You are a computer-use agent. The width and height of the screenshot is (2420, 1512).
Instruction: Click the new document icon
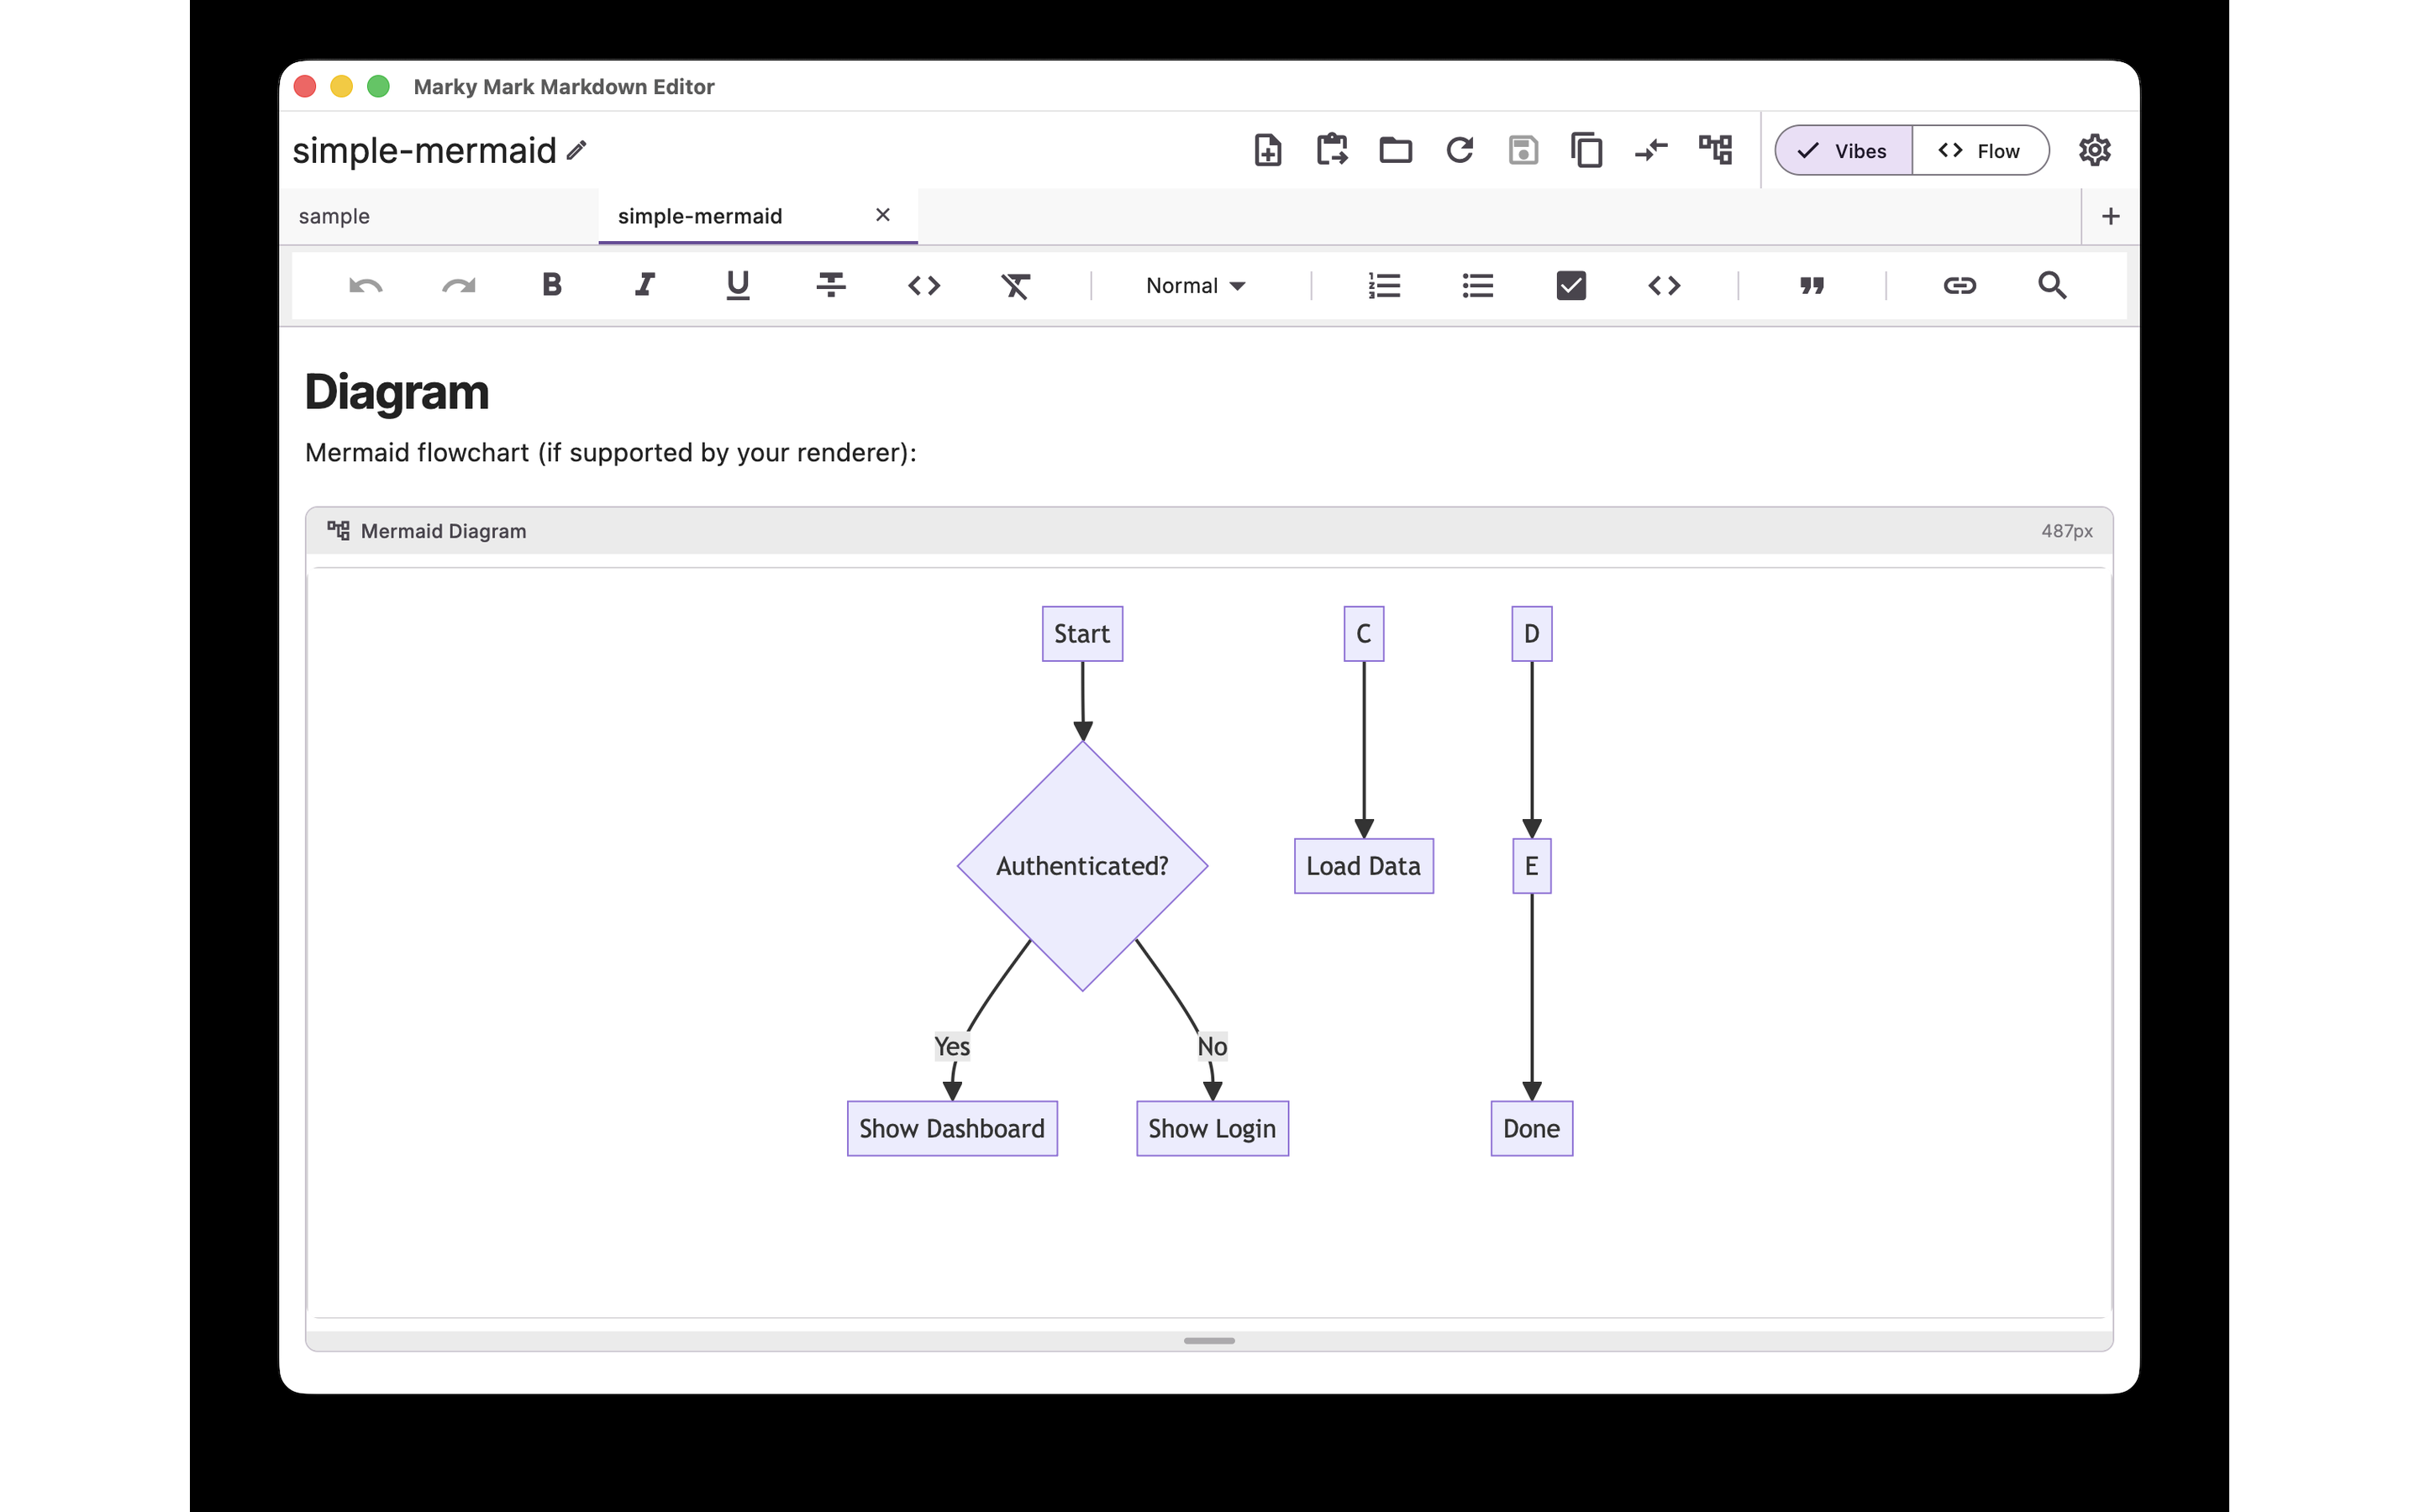pos(1267,150)
